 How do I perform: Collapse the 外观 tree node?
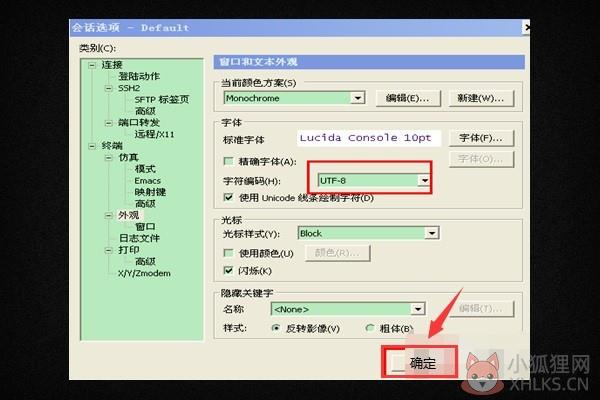[109, 216]
